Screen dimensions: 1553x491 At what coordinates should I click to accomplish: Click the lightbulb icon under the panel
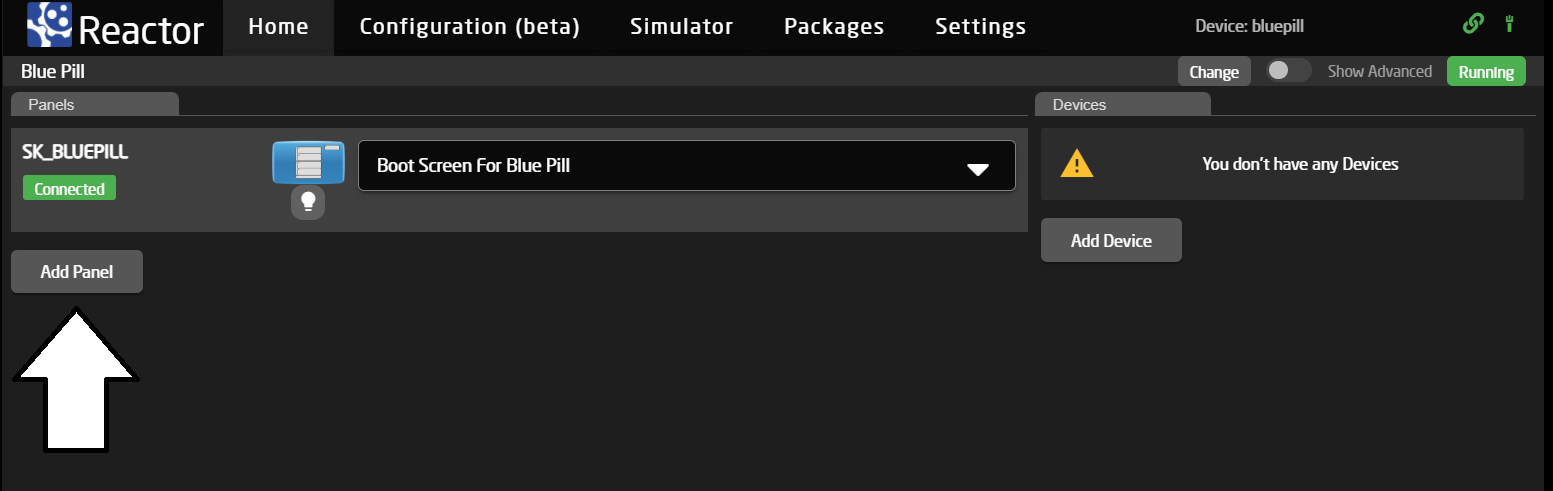(x=308, y=202)
